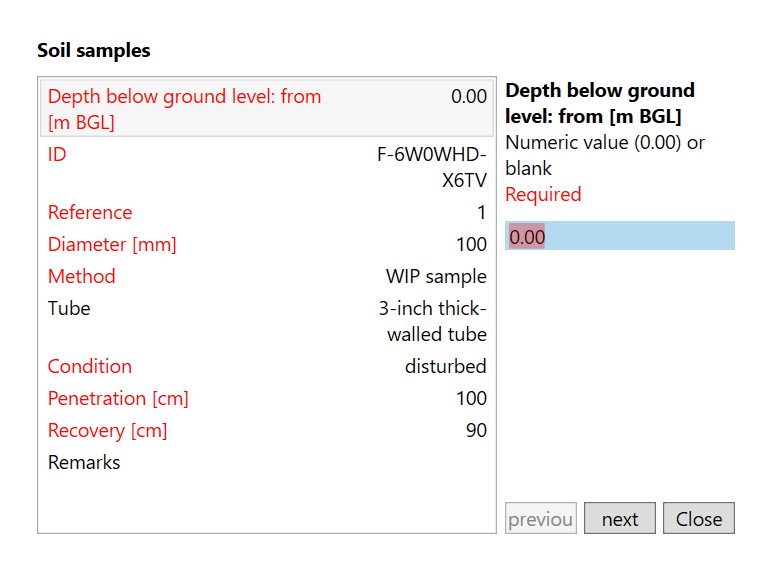The height and width of the screenshot is (563, 761).
Task: Select the Reference row
Action: click(x=267, y=212)
